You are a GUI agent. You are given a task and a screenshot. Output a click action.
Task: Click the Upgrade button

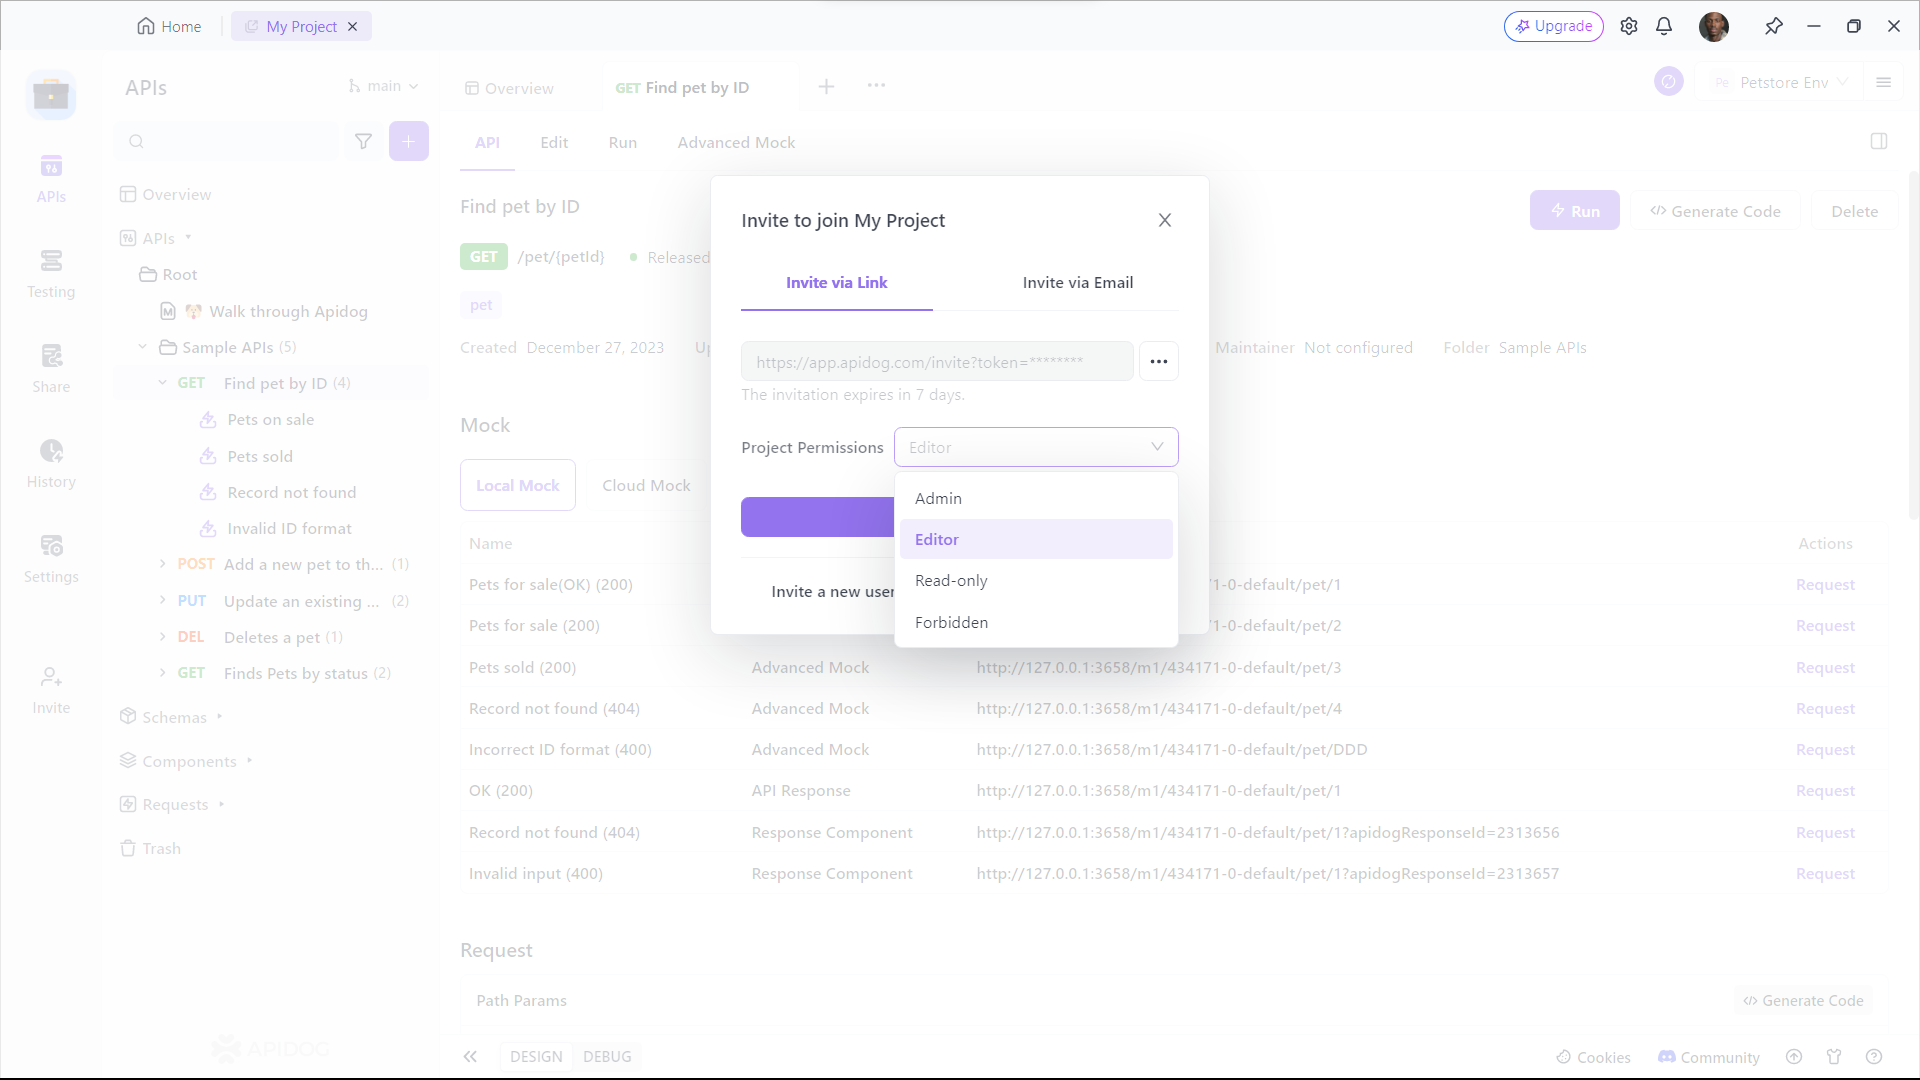coord(1553,27)
